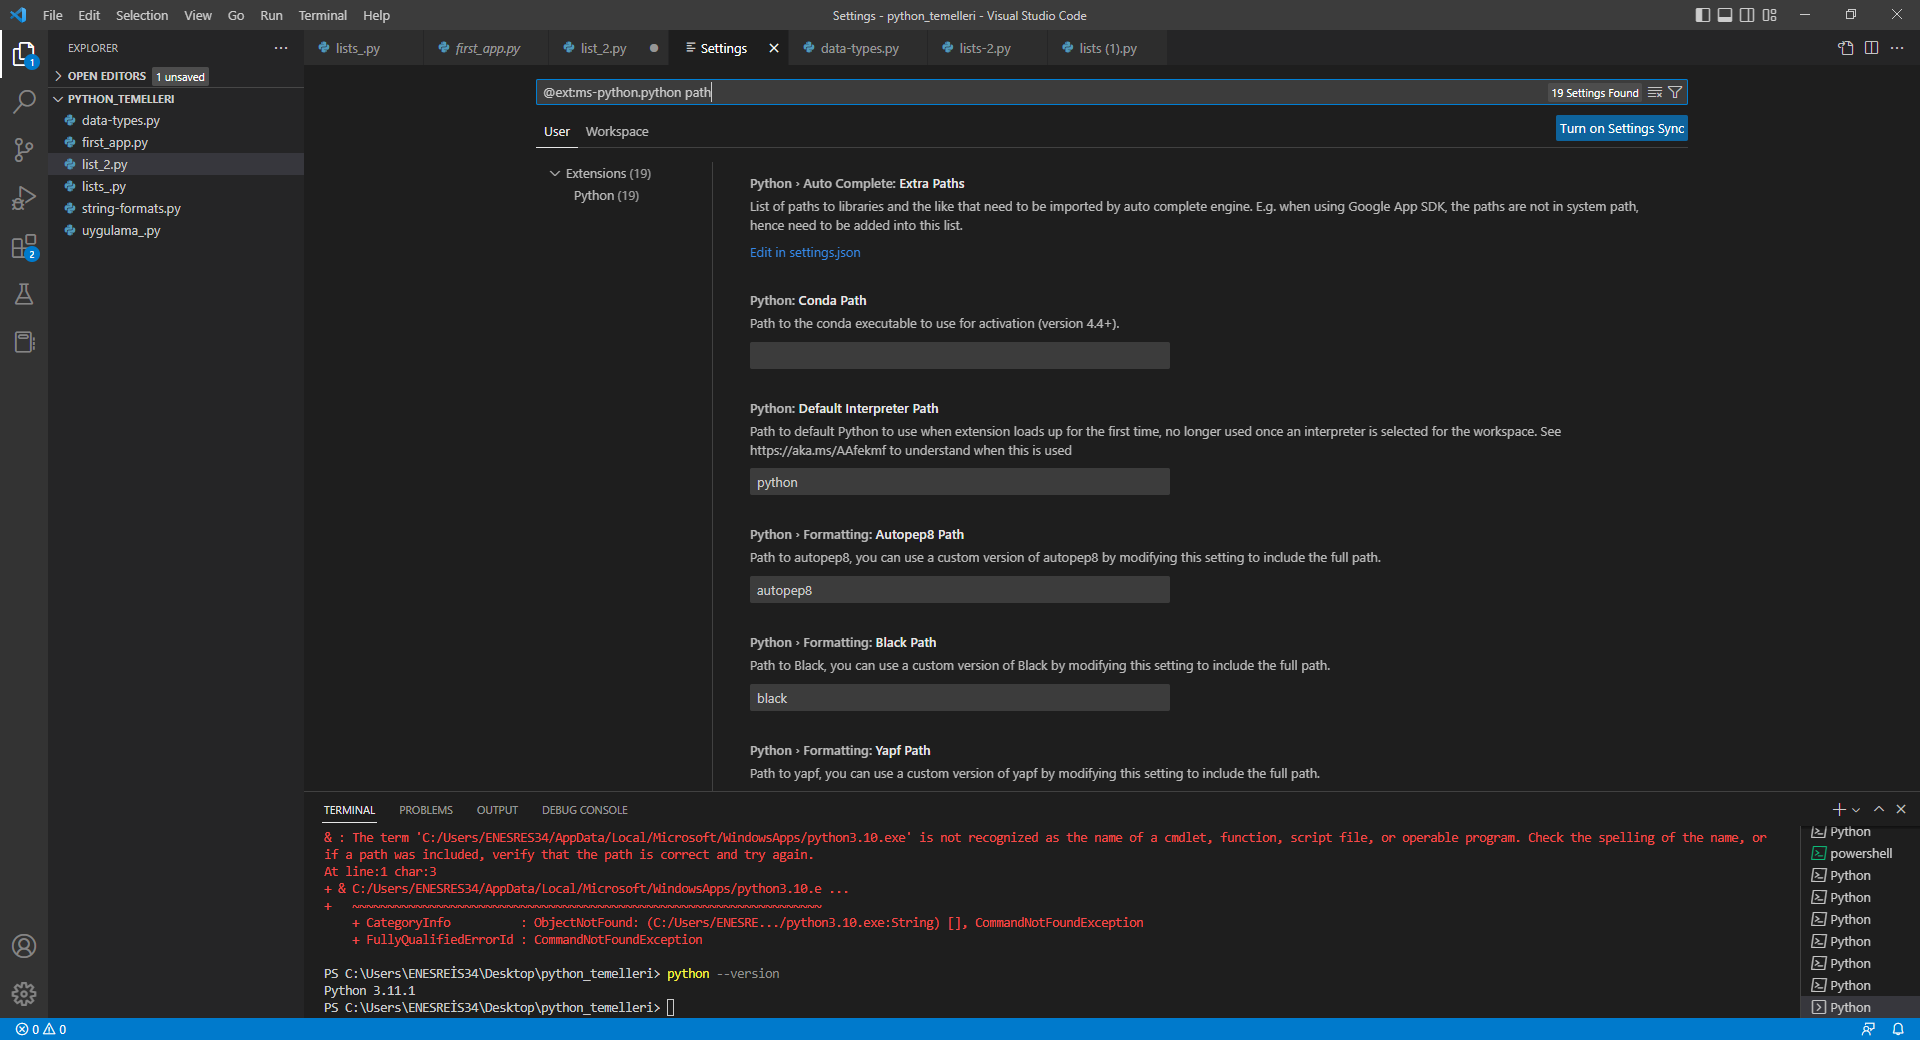Screen dimensions: 1920x1040
Task: Switch to the Output panel tab
Action: (x=497, y=810)
